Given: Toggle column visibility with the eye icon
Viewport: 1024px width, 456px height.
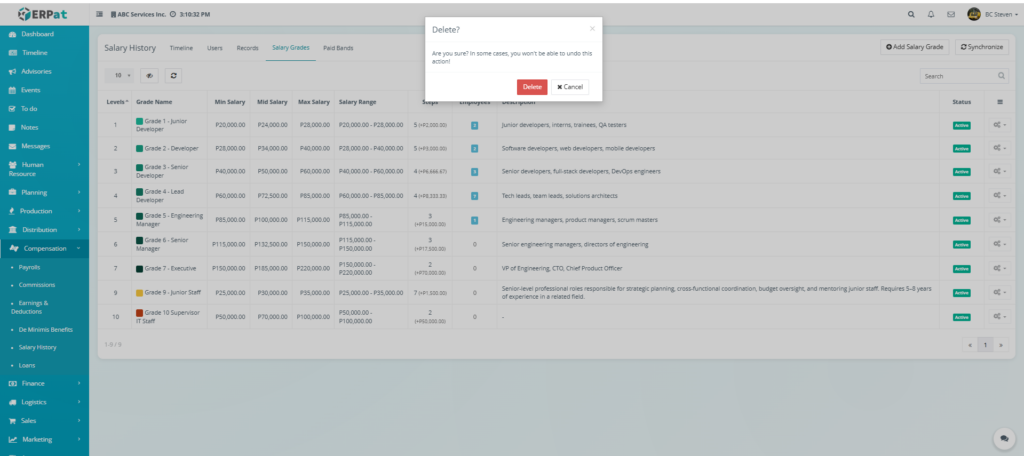Looking at the screenshot, I should click(x=149, y=76).
